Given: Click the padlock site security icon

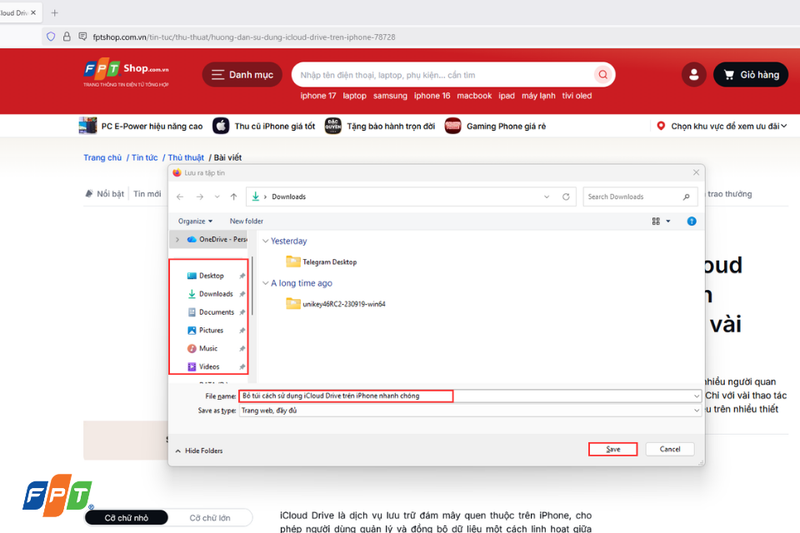Looking at the screenshot, I should 66,37.
